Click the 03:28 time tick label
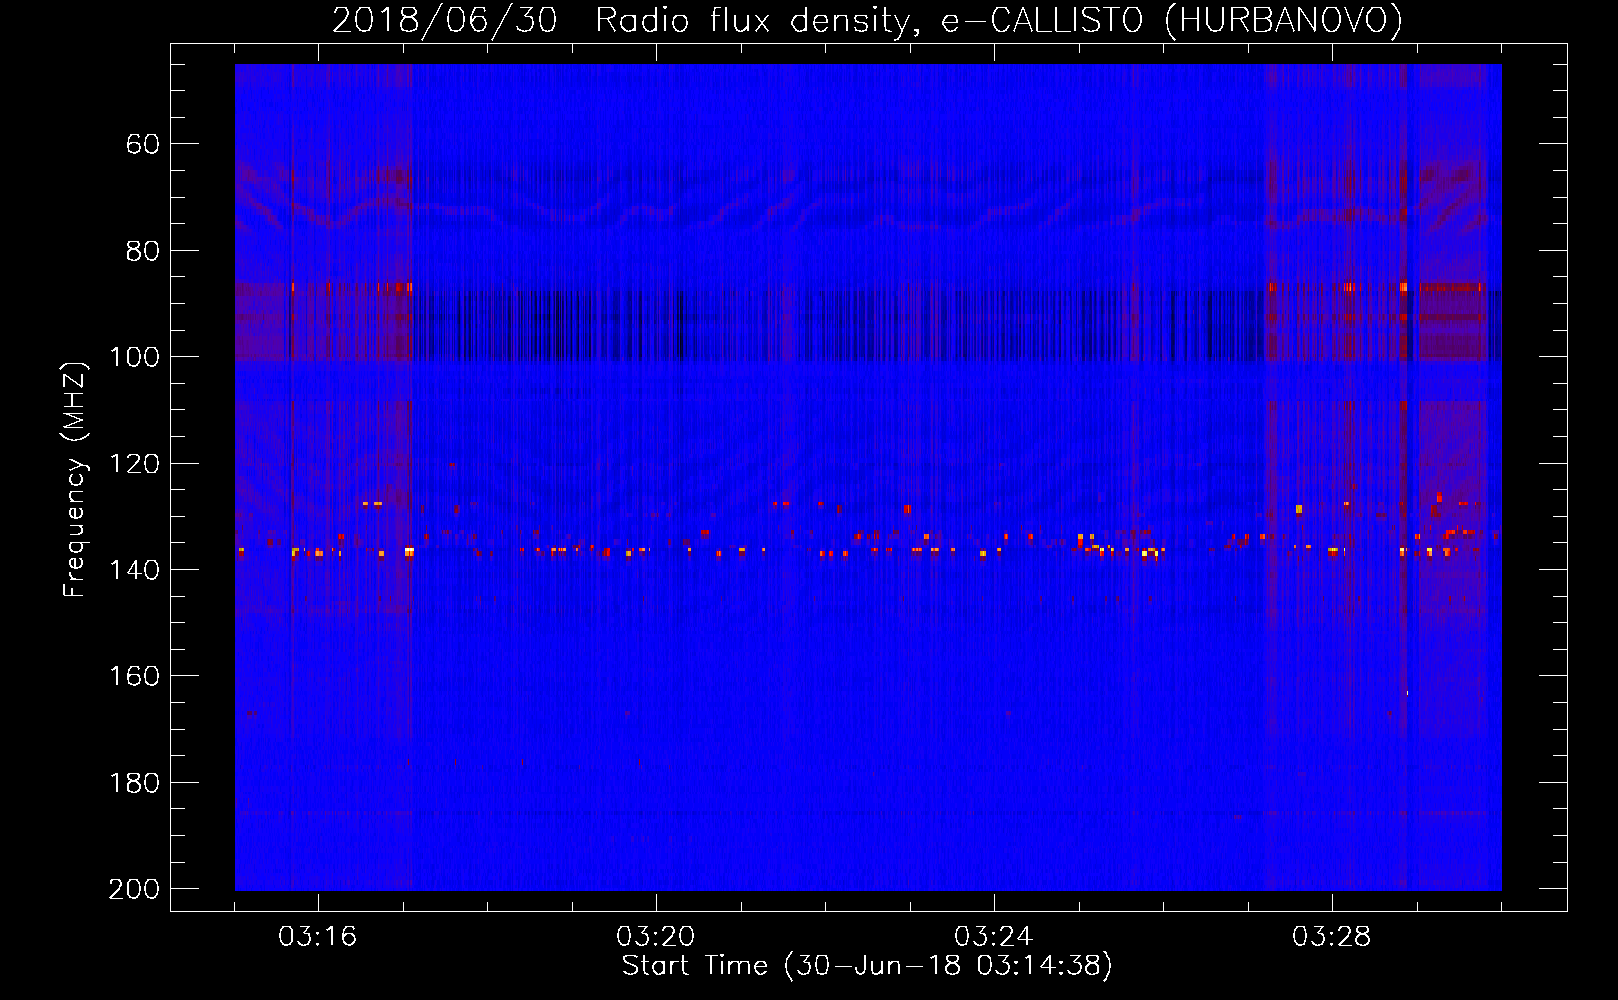The image size is (1618, 1000). [x=1332, y=937]
